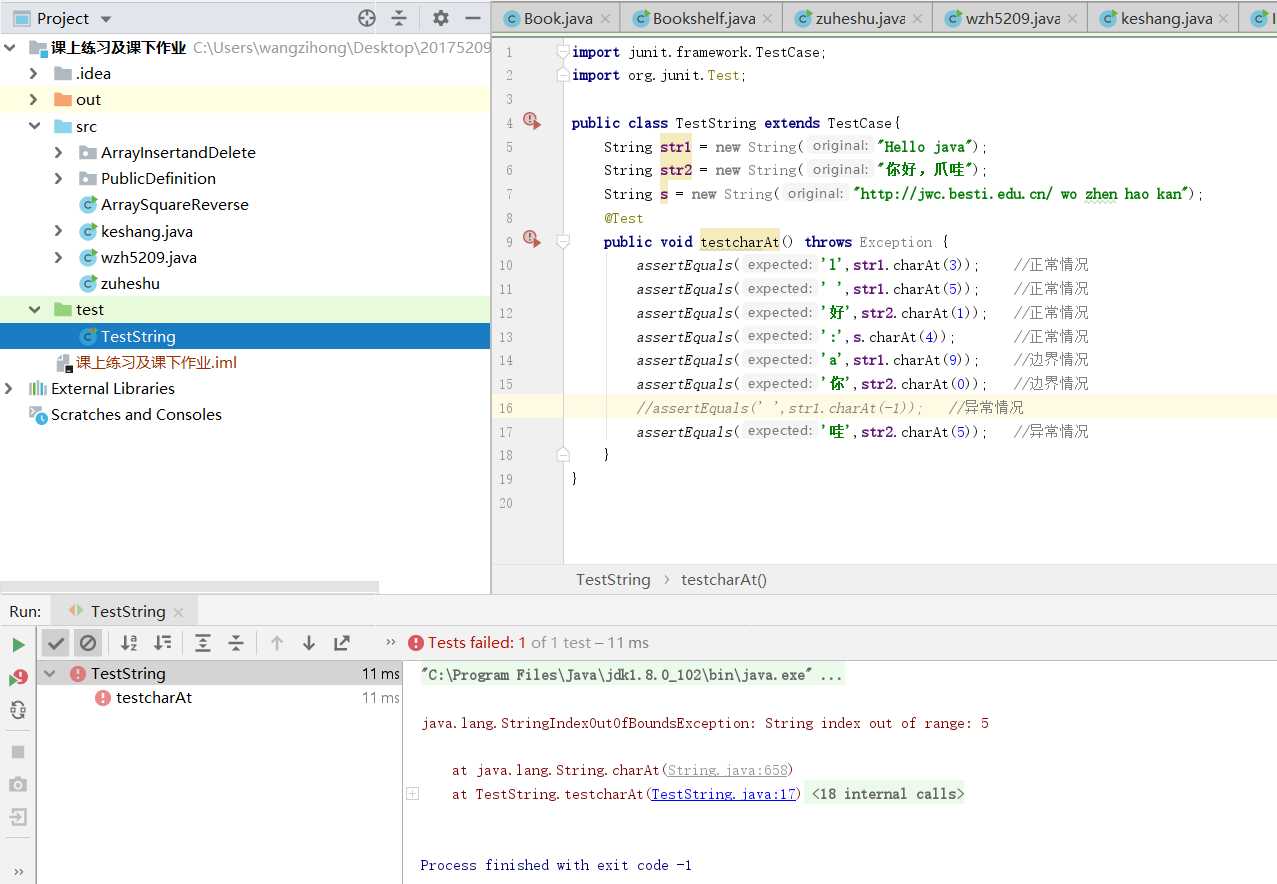Click Collapse All icon in test results toolbar
This screenshot has width=1277, height=884.
coord(236,643)
